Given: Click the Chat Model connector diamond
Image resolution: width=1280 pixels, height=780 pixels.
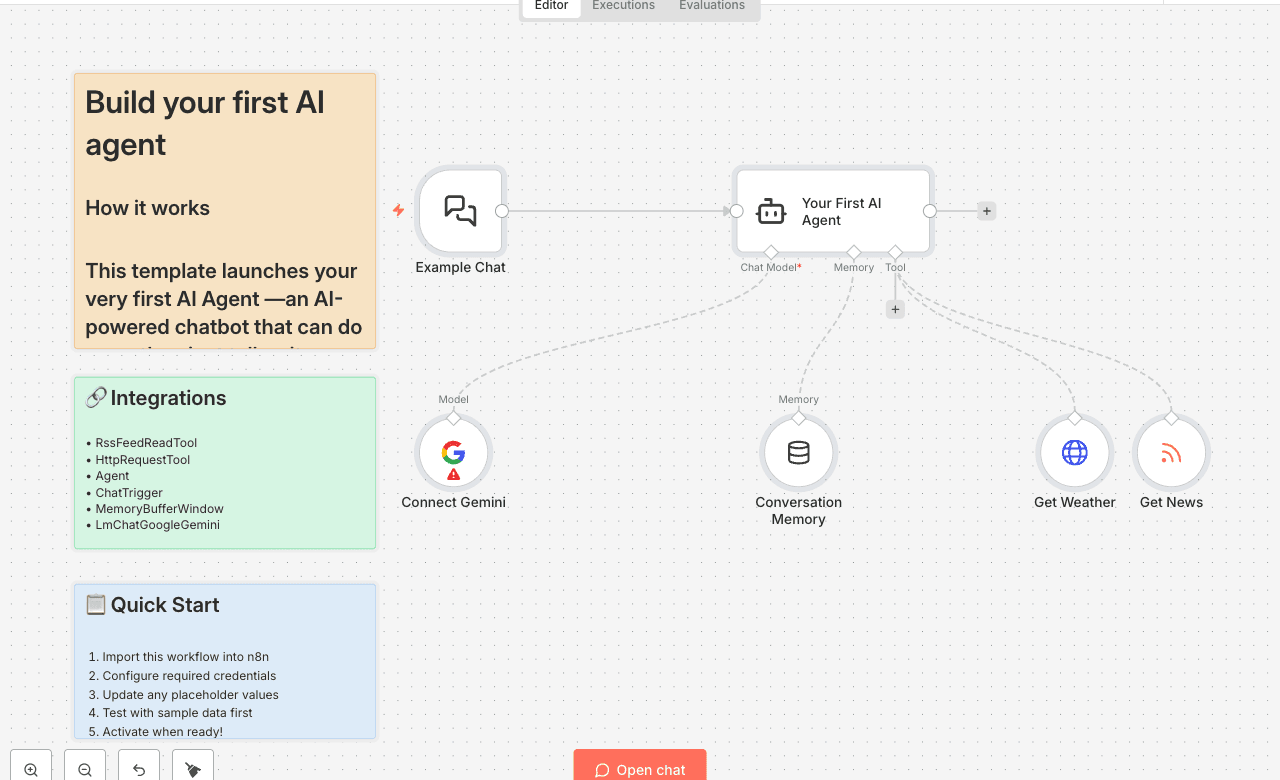Looking at the screenshot, I should pyautogui.click(x=770, y=253).
